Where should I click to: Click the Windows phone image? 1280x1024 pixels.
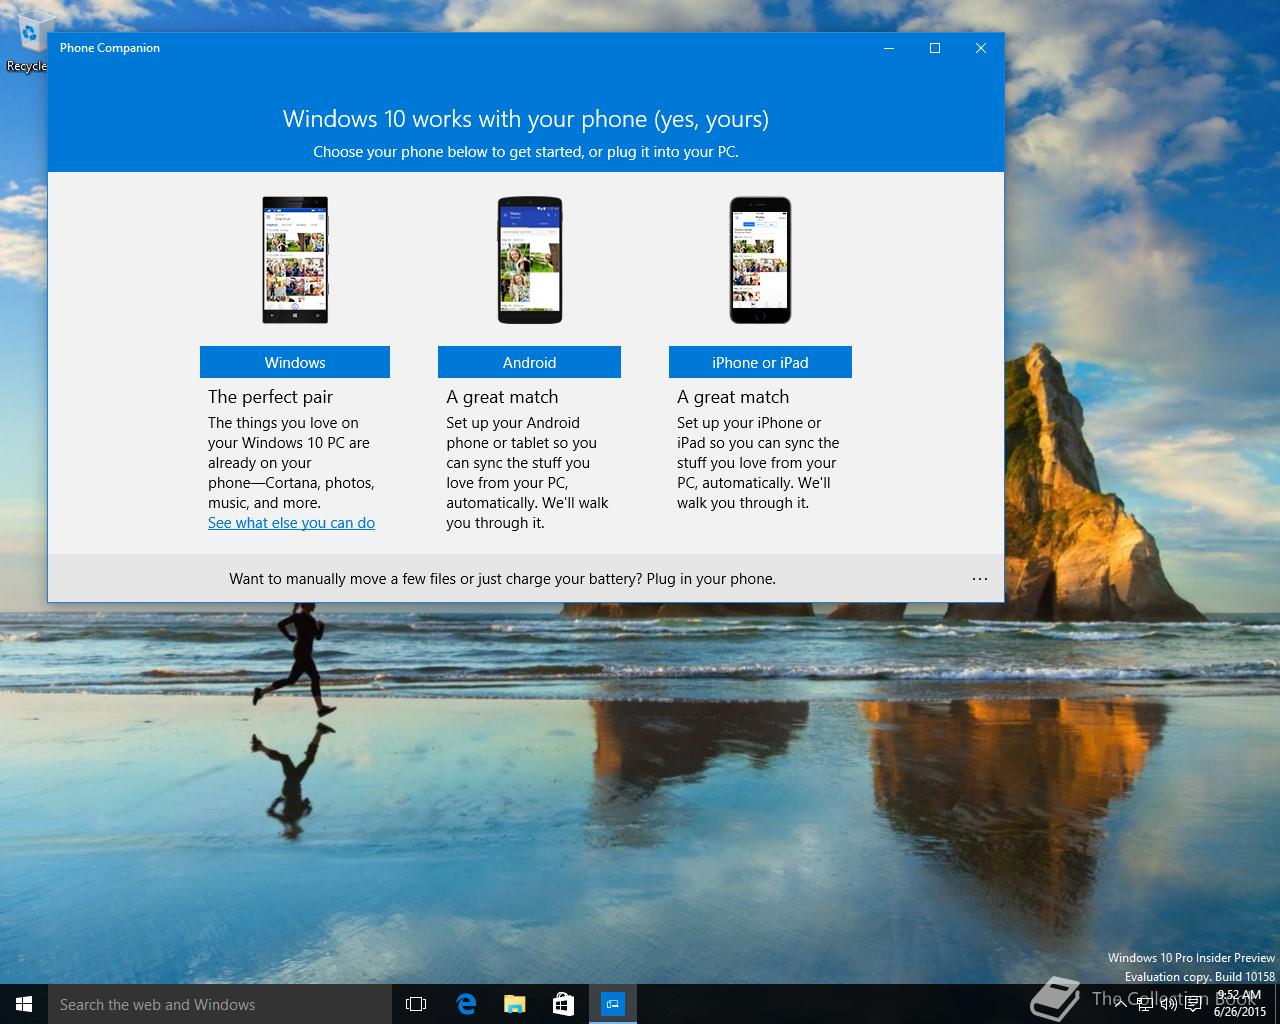tap(295, 260)
